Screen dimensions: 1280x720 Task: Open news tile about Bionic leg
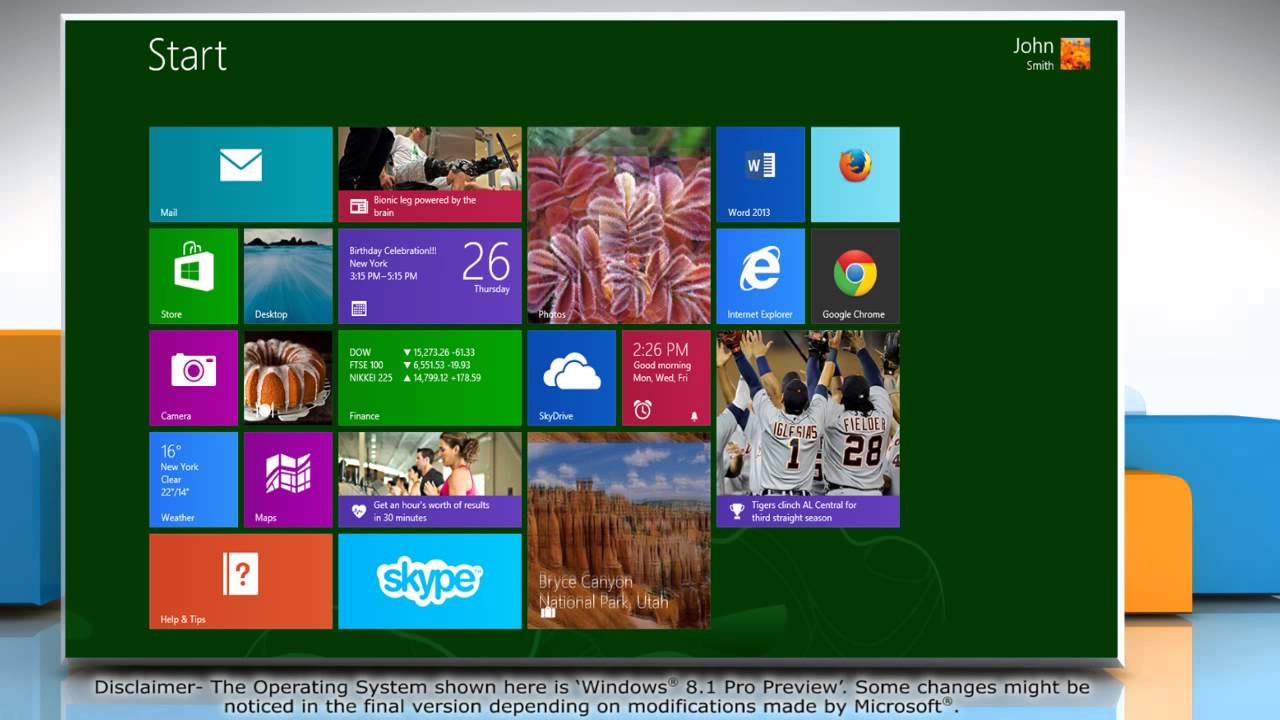[x=430, y=174]
